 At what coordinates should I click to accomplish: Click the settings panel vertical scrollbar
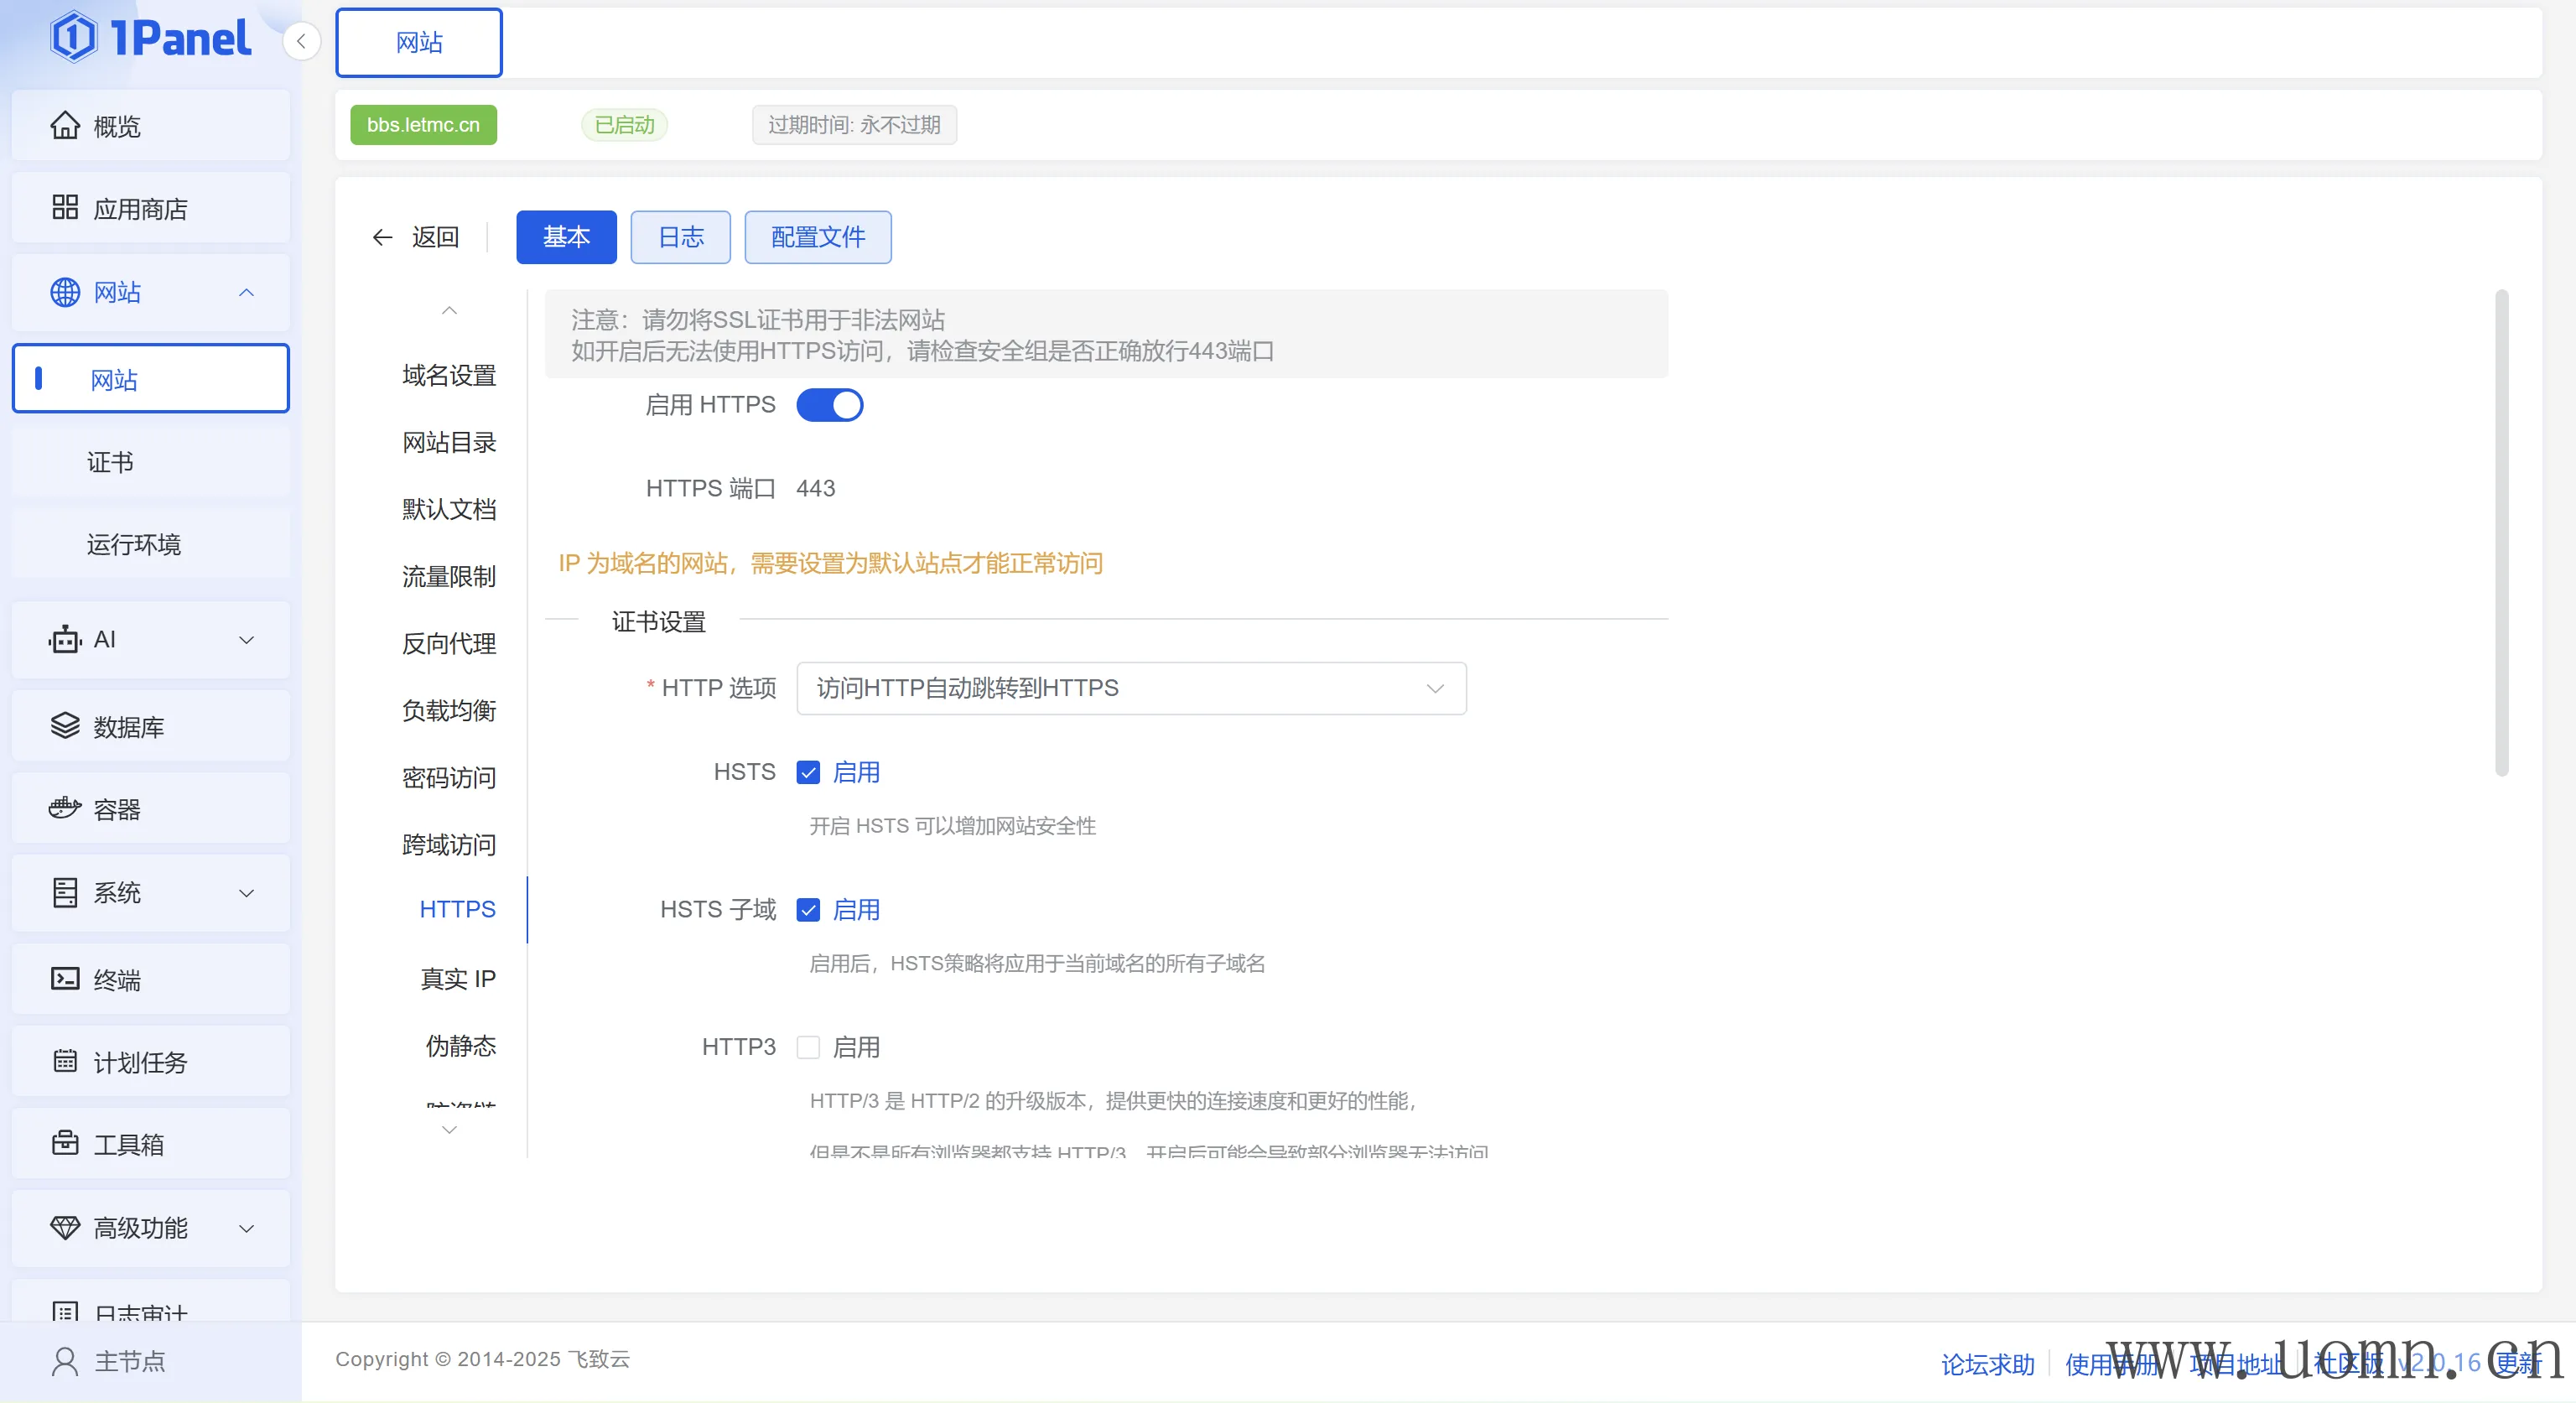[x=2501, y=533]
